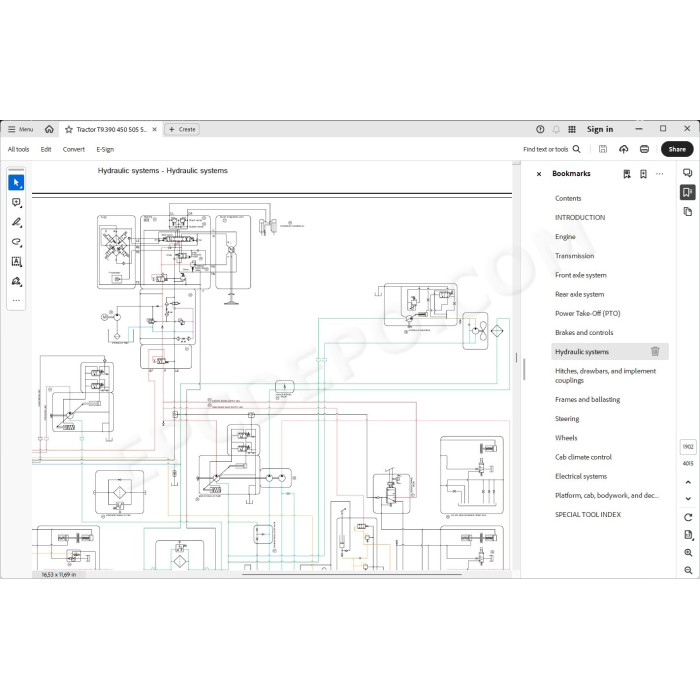This screenshot has width=700, height=700.
Task: Select the arrow selection tool
Action: tap(16, 183)
